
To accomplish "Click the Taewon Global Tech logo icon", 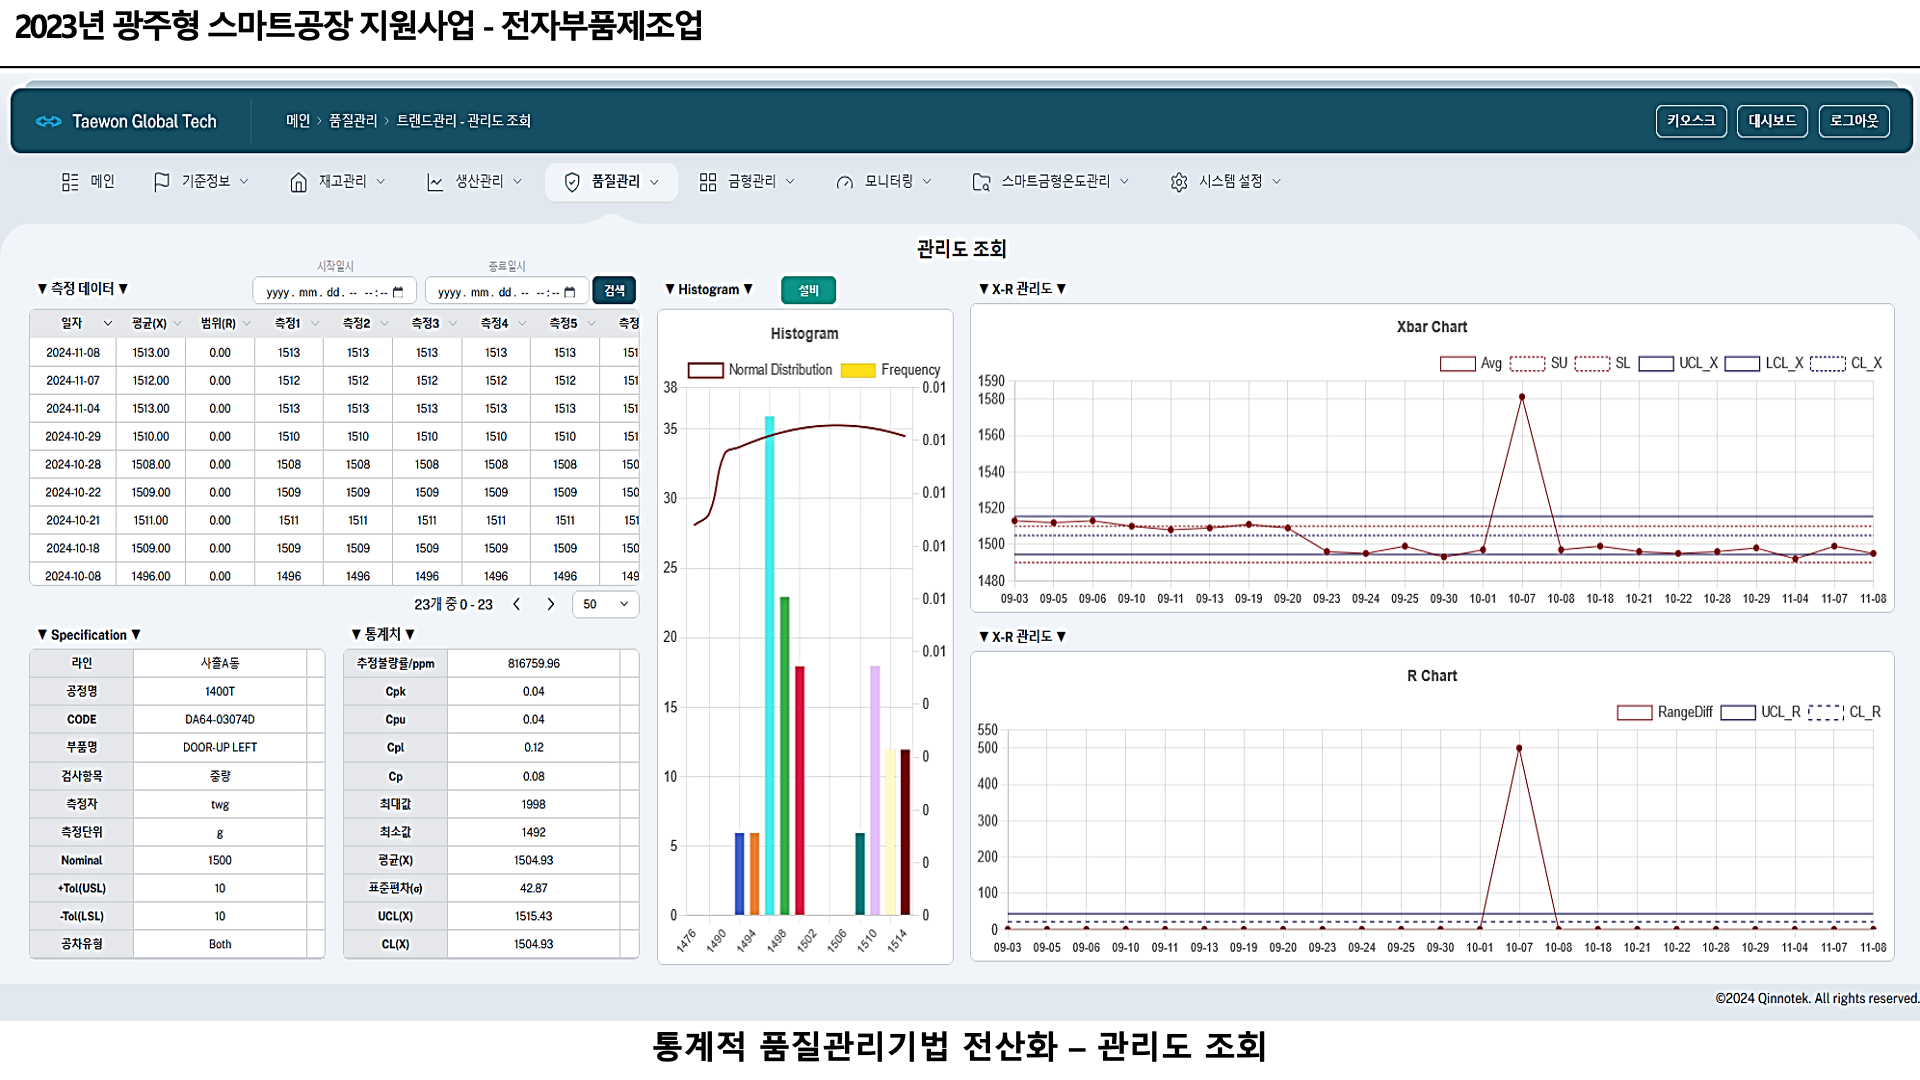I will [48, 121].
